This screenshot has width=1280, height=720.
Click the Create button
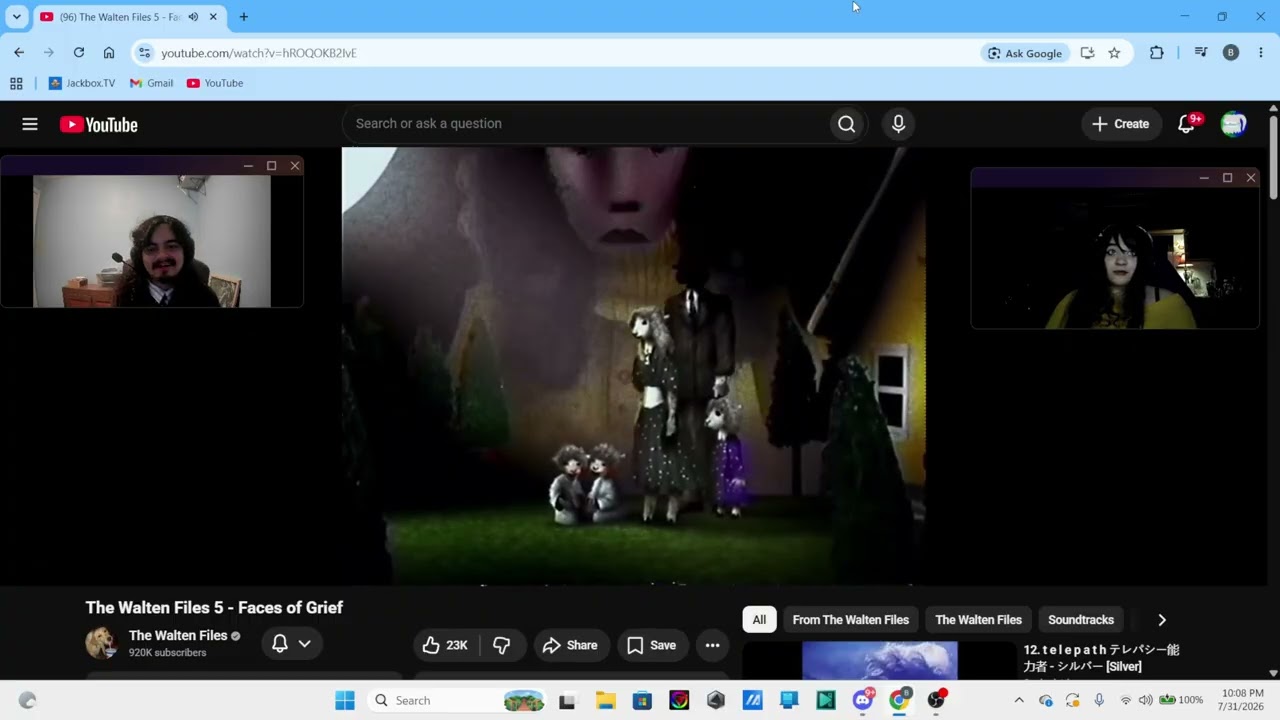[x=1121, y=124]
